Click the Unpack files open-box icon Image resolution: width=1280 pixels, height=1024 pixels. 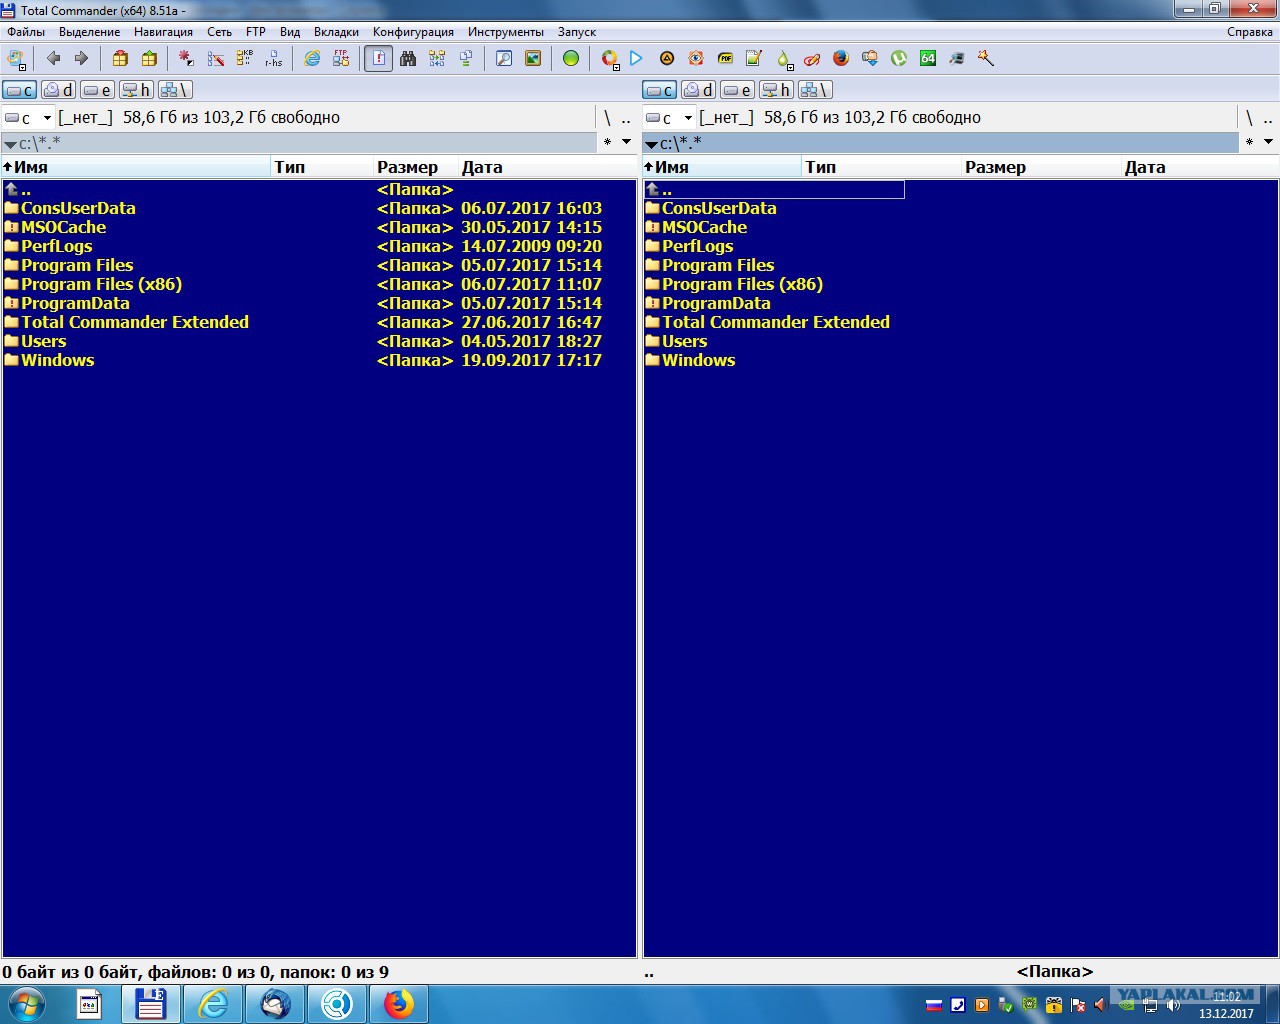[149, 59]
